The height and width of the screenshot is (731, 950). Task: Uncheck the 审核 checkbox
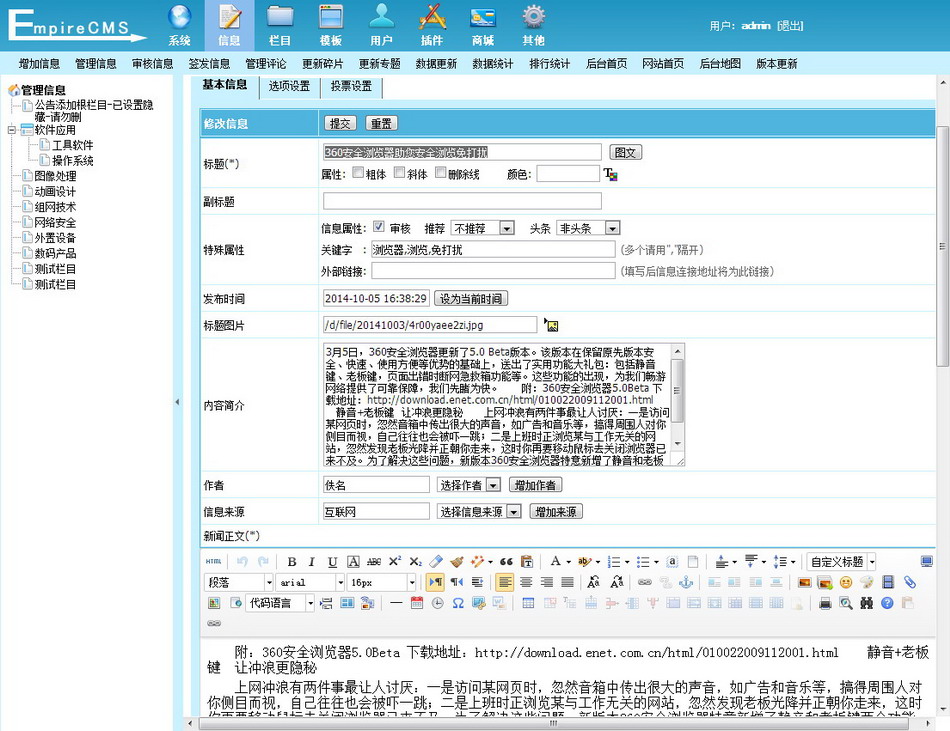coord(379,227)
